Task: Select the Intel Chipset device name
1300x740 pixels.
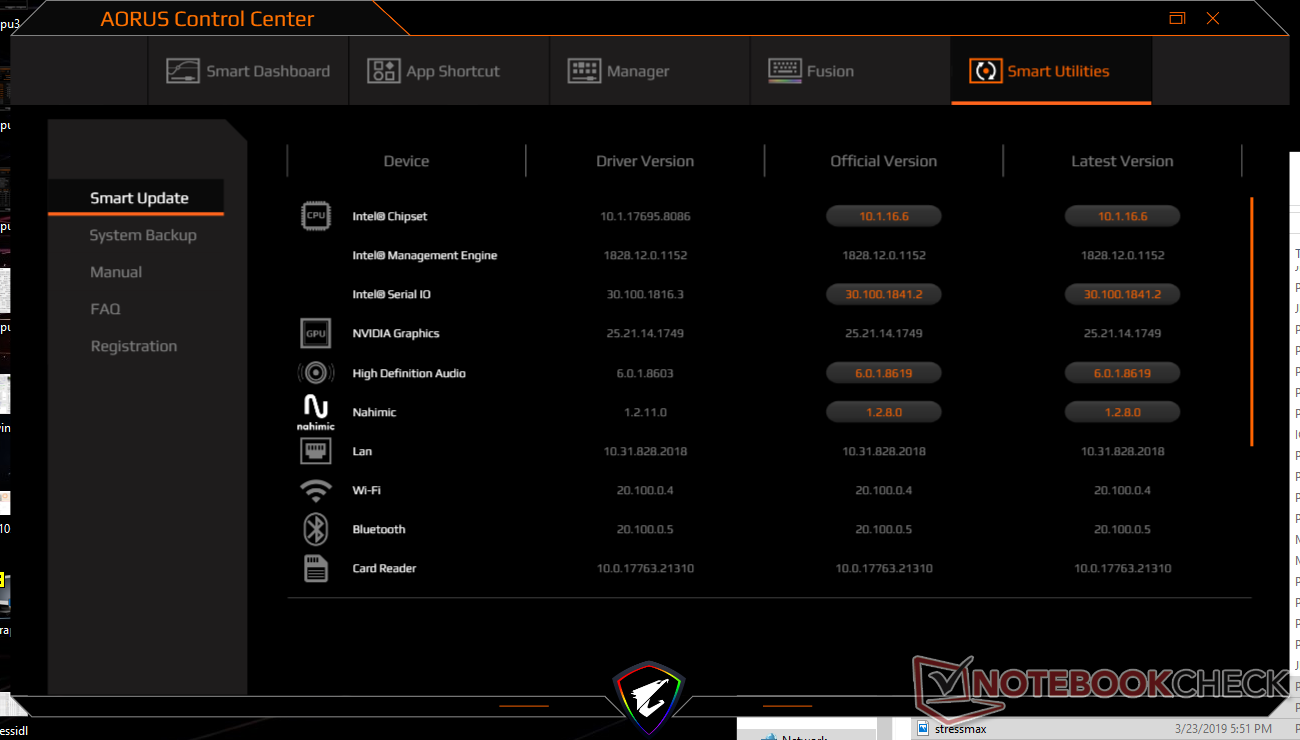Action: [390, 216]
